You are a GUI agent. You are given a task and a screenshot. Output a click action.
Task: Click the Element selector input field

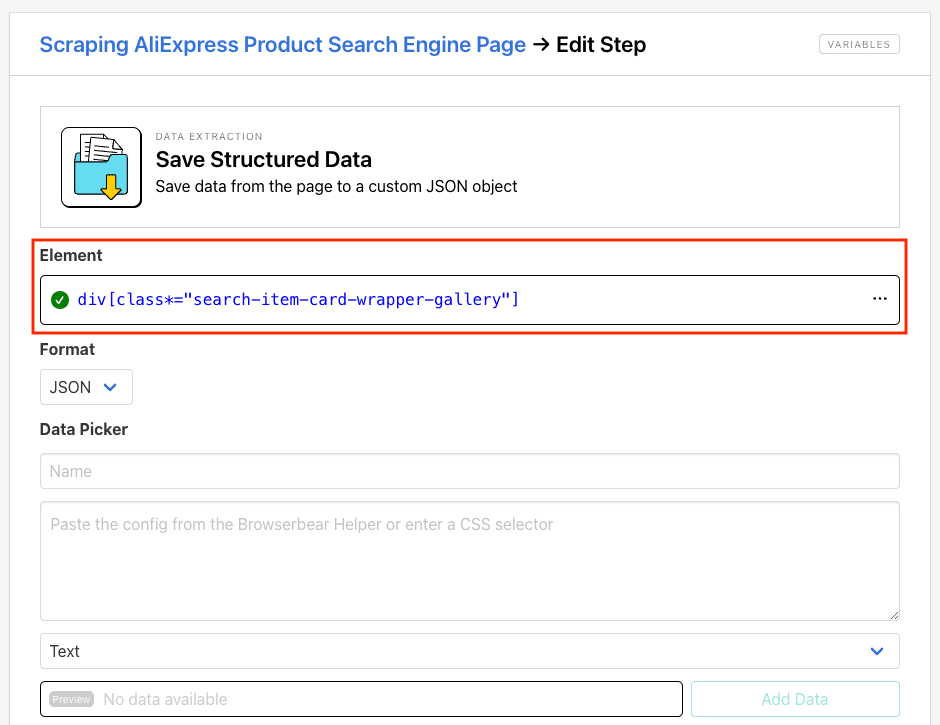point(469,300)
